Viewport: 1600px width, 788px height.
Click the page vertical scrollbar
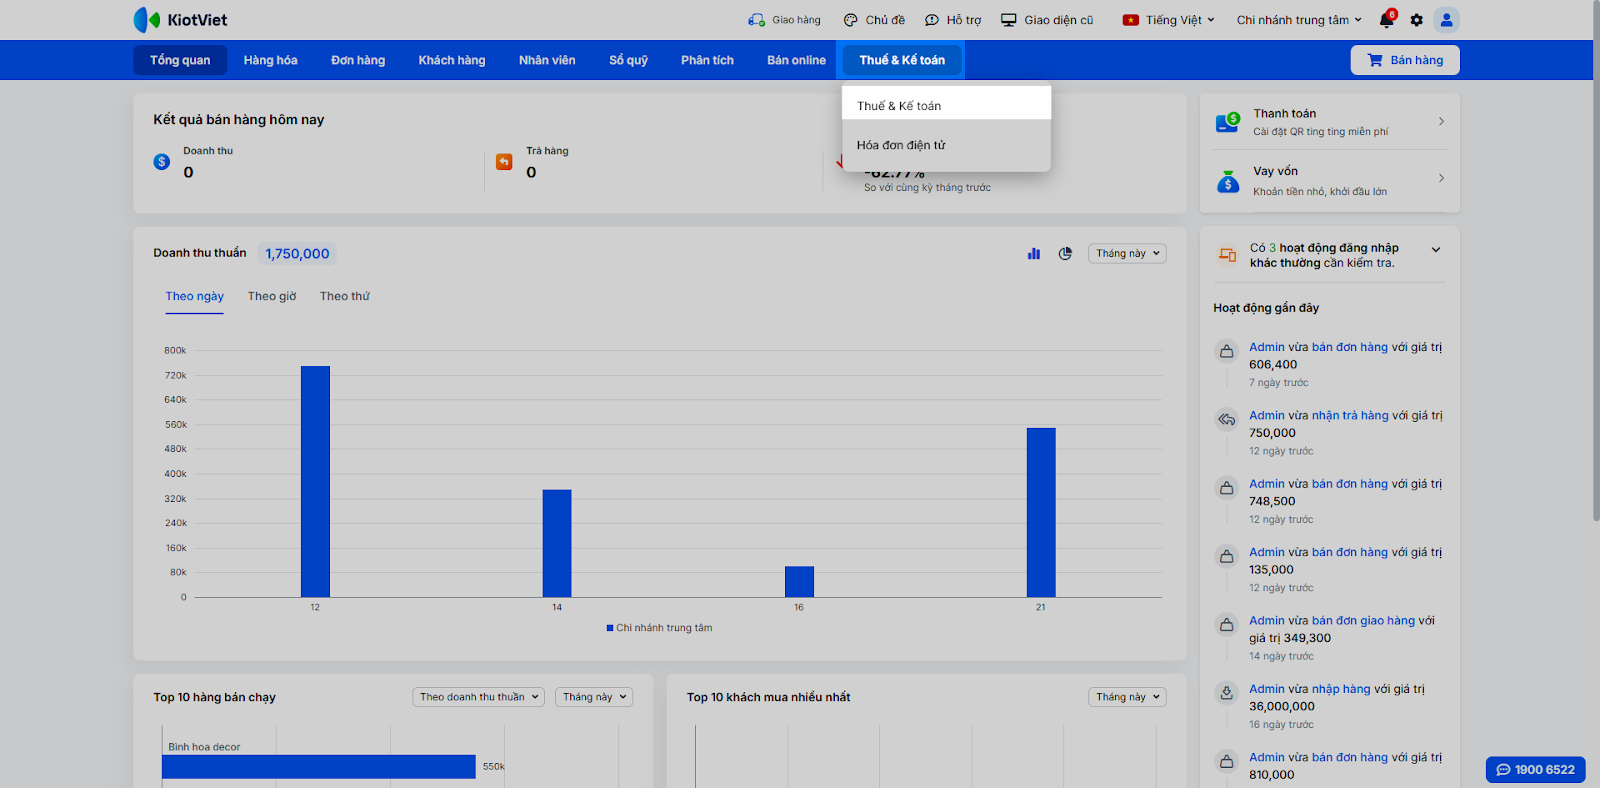(1596, 260)
